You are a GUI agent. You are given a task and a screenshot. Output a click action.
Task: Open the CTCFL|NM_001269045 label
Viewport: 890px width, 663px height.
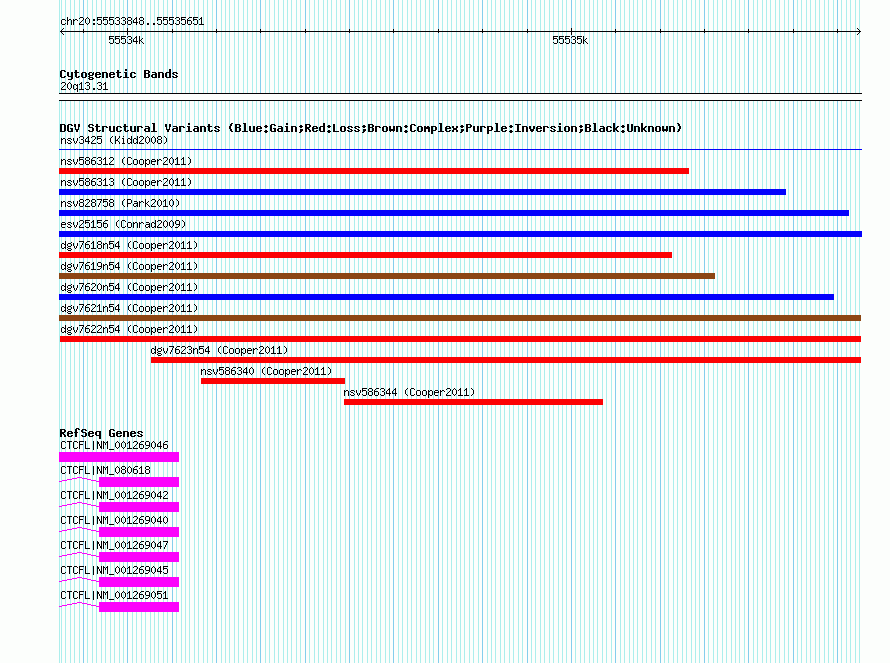(114, 570)
